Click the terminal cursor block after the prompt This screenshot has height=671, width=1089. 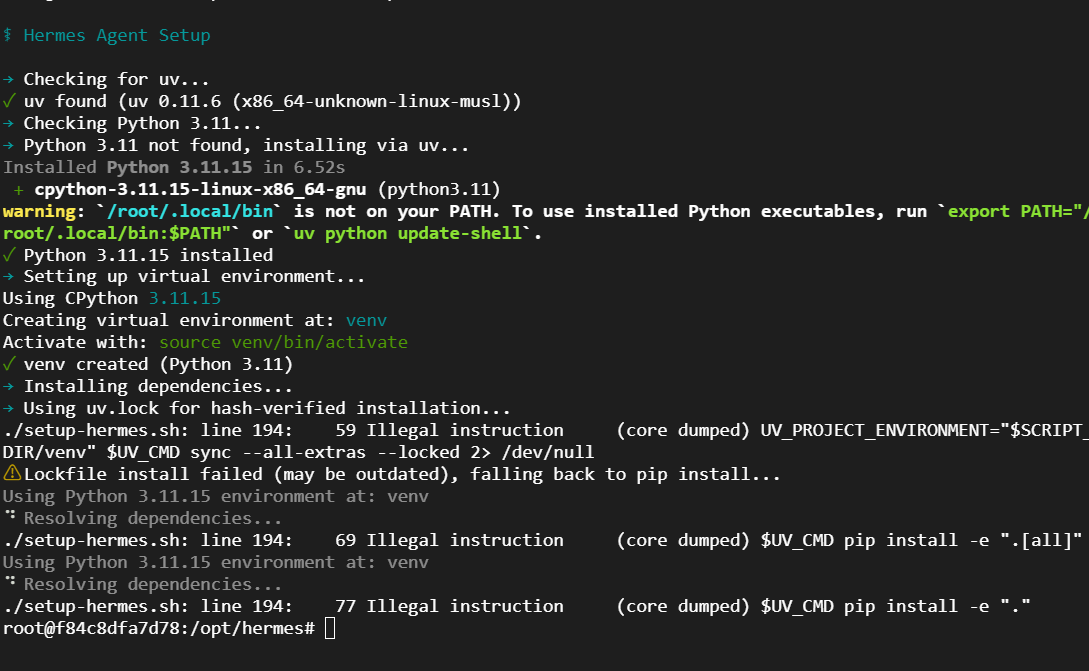click(330, 628)
